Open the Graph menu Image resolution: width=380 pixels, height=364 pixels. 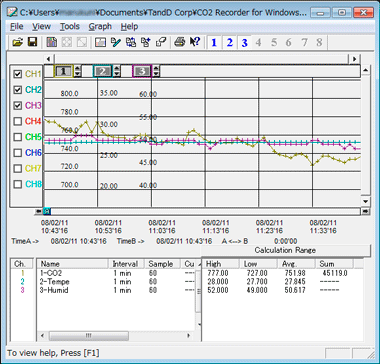(100, 26)
